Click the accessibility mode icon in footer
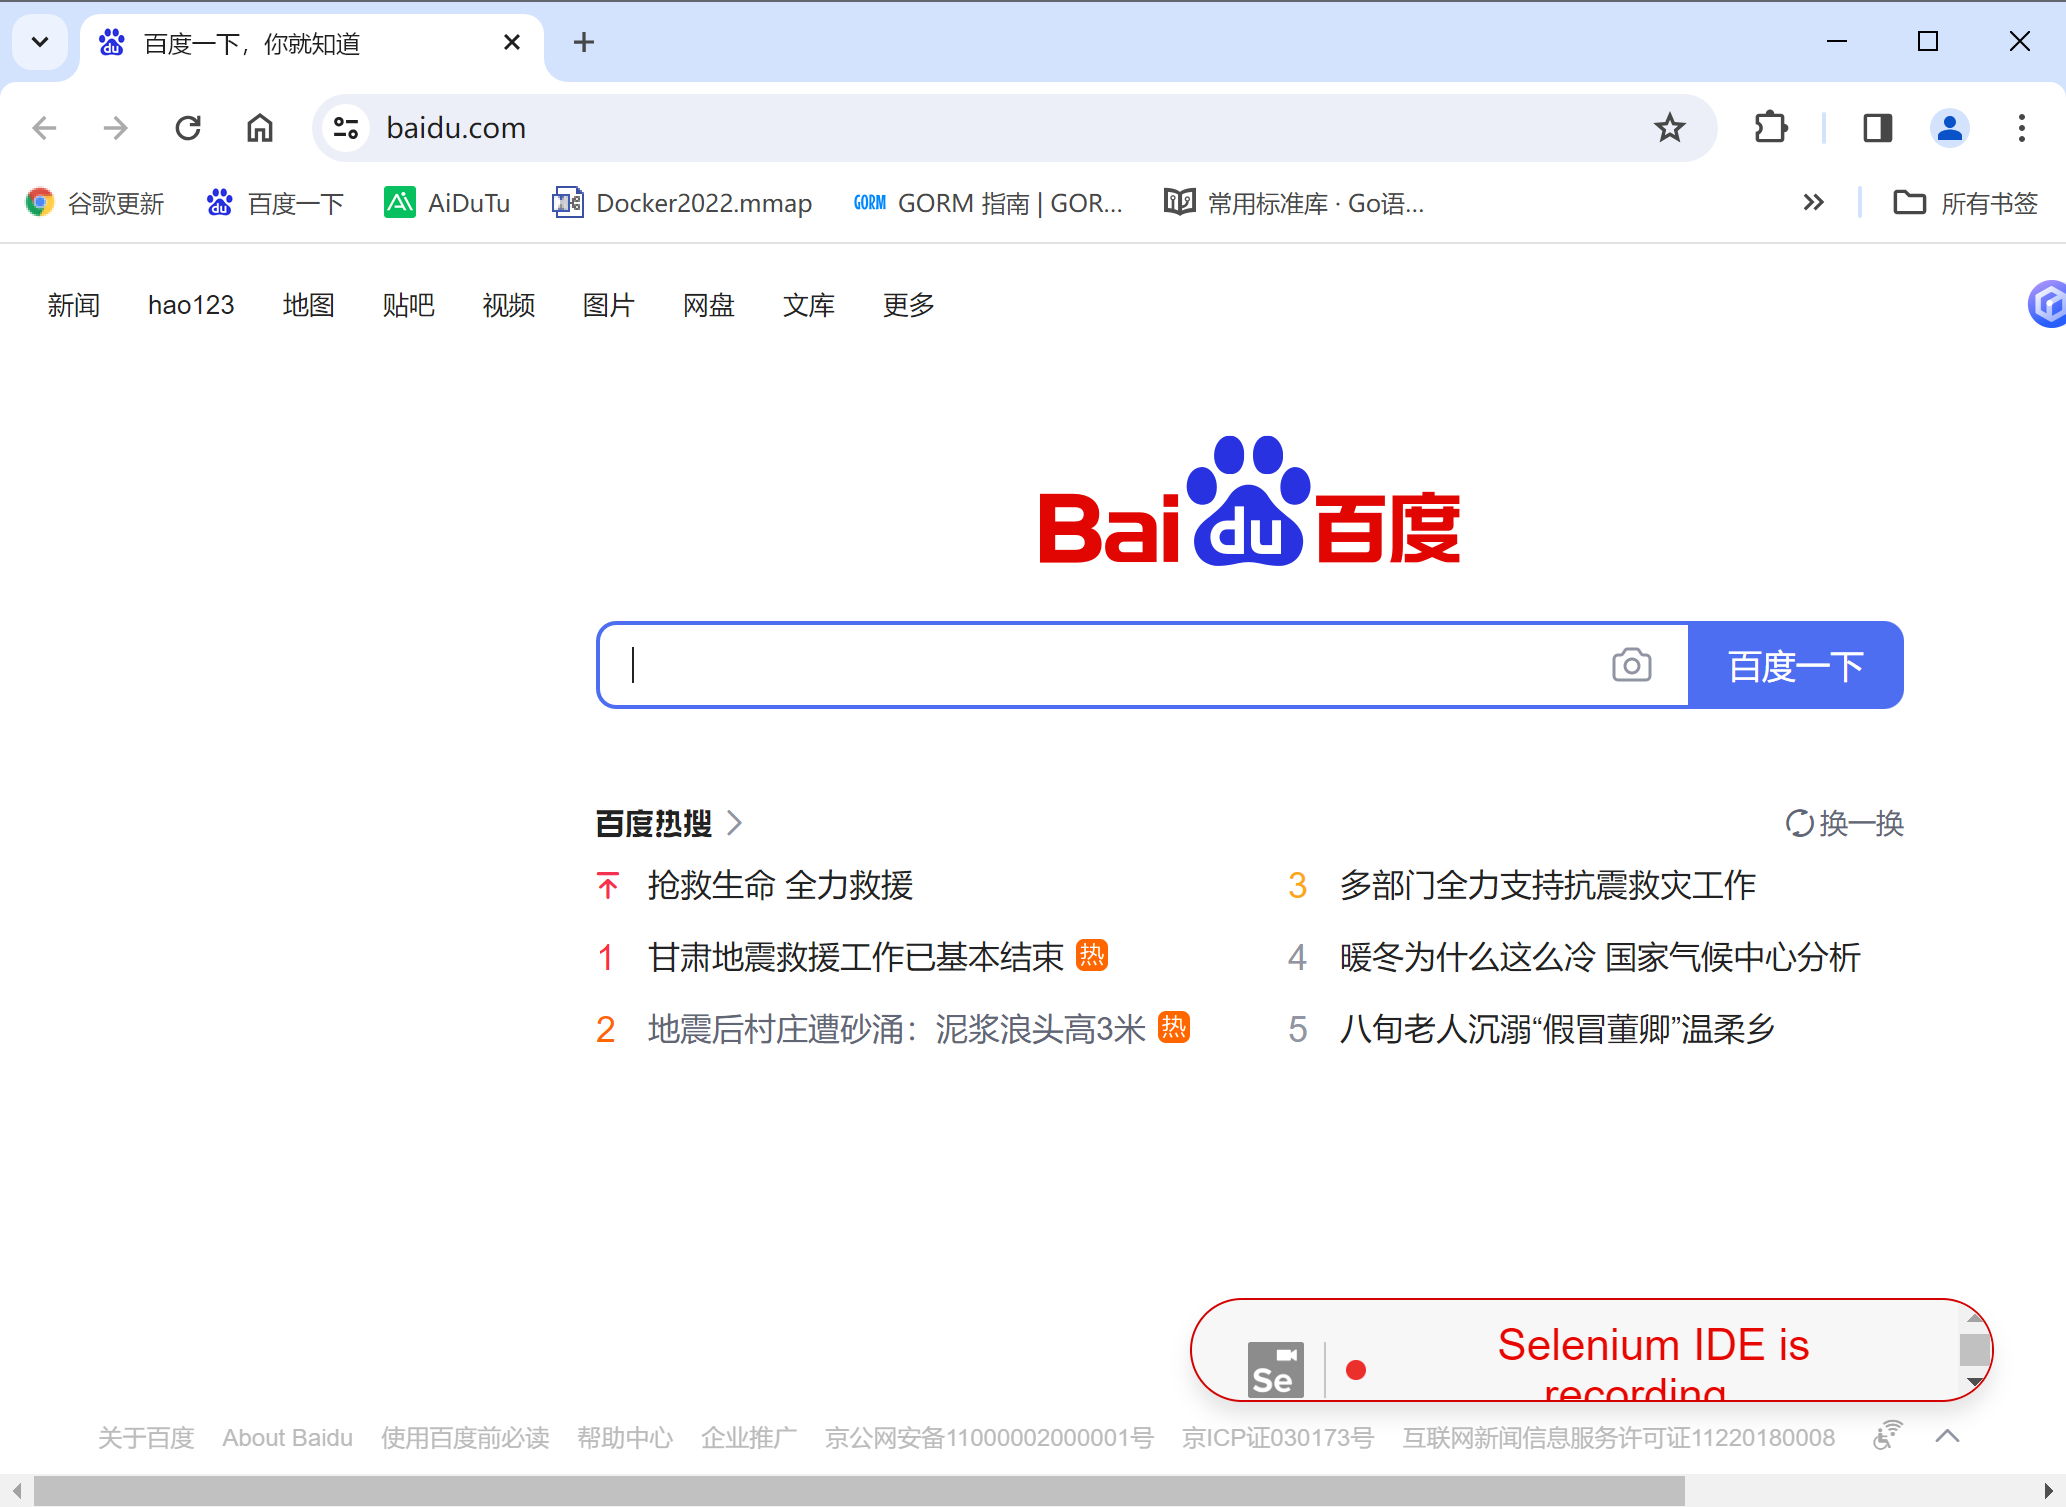This screenshot has height=1507, width=2066. [1887, 1436]
